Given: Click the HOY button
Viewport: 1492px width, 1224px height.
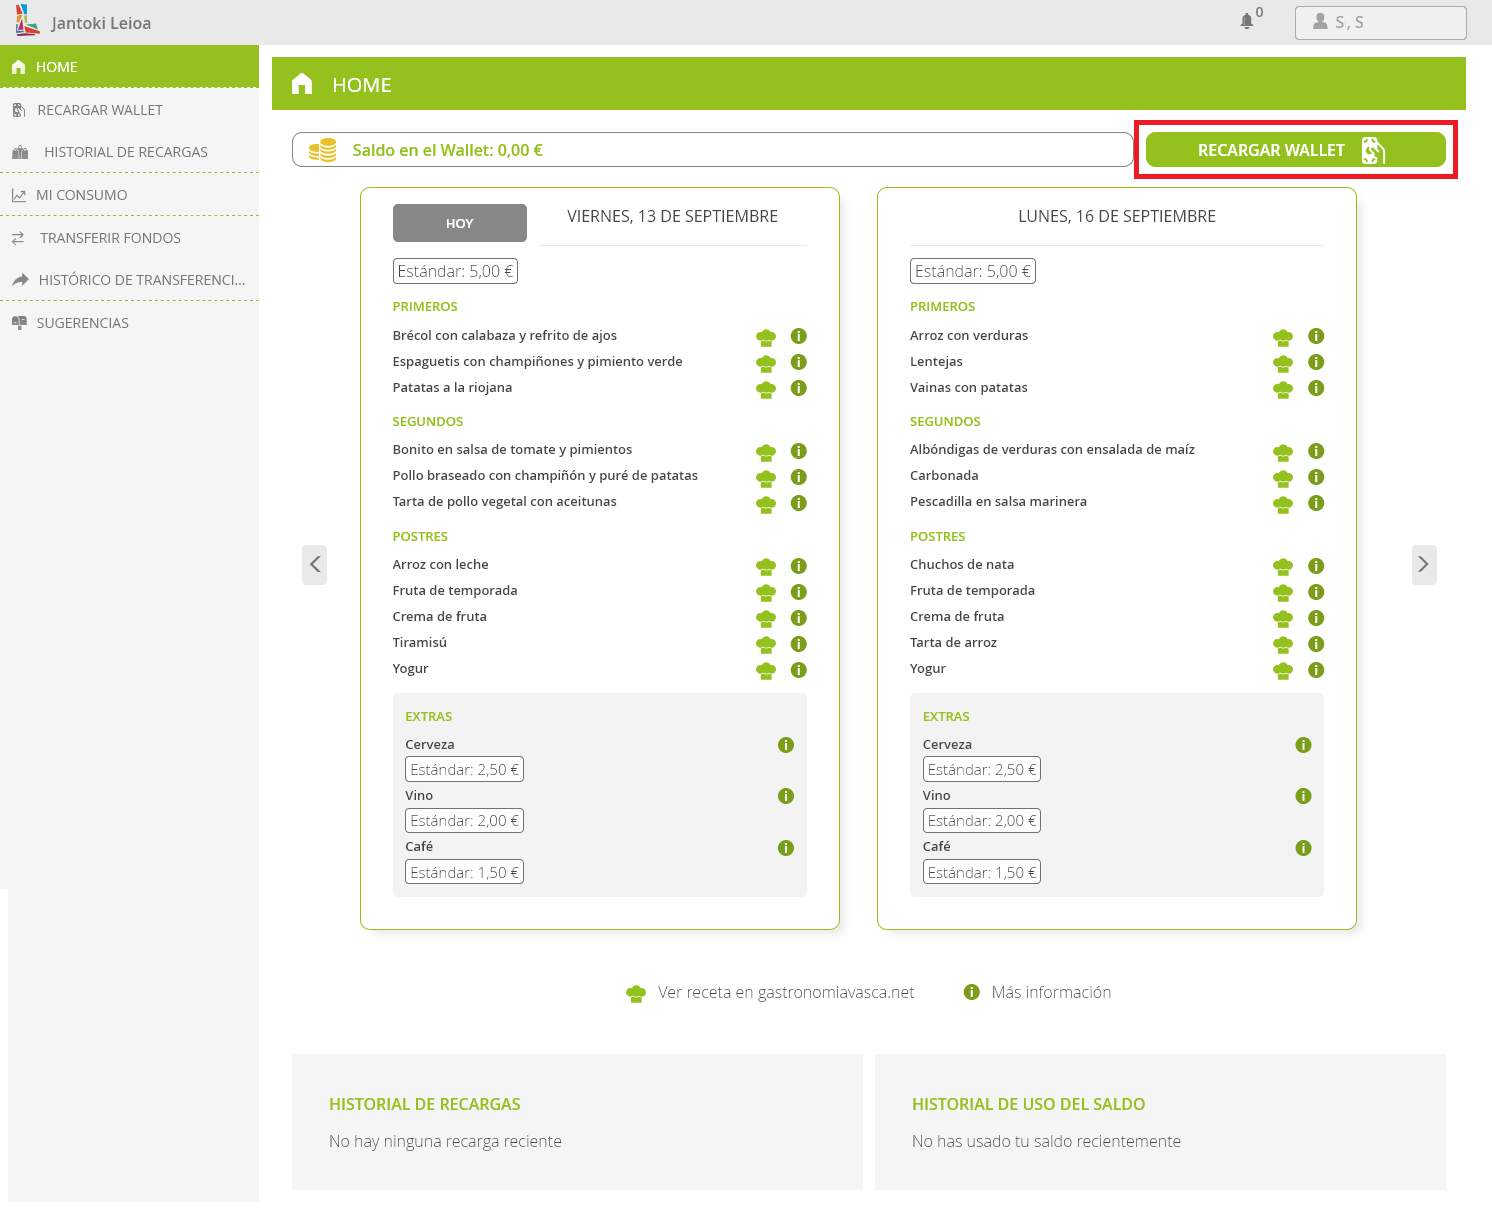Looking at the screenshot, I should tap(459, 223).
